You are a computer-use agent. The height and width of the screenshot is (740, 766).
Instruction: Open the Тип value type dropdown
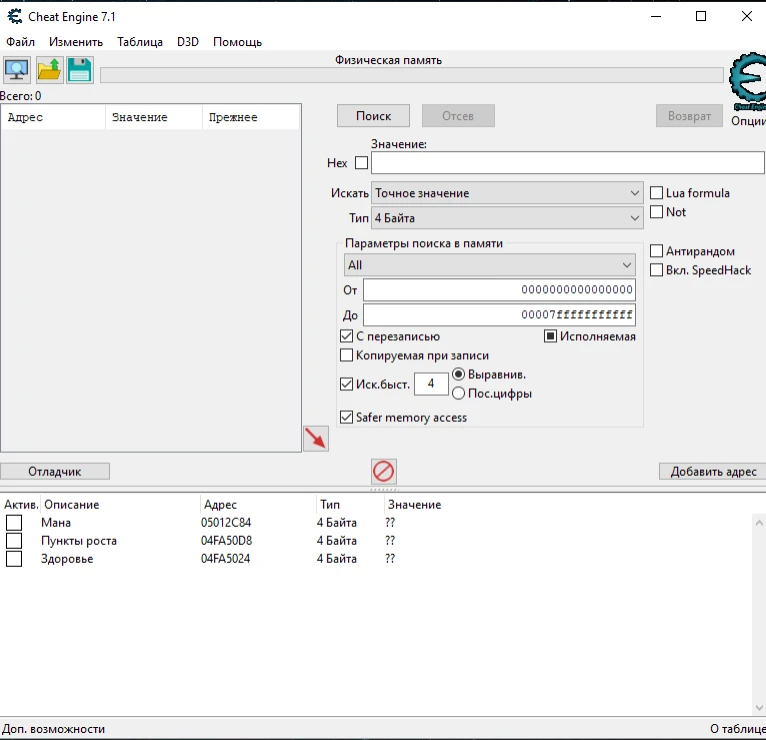[507, 218]
